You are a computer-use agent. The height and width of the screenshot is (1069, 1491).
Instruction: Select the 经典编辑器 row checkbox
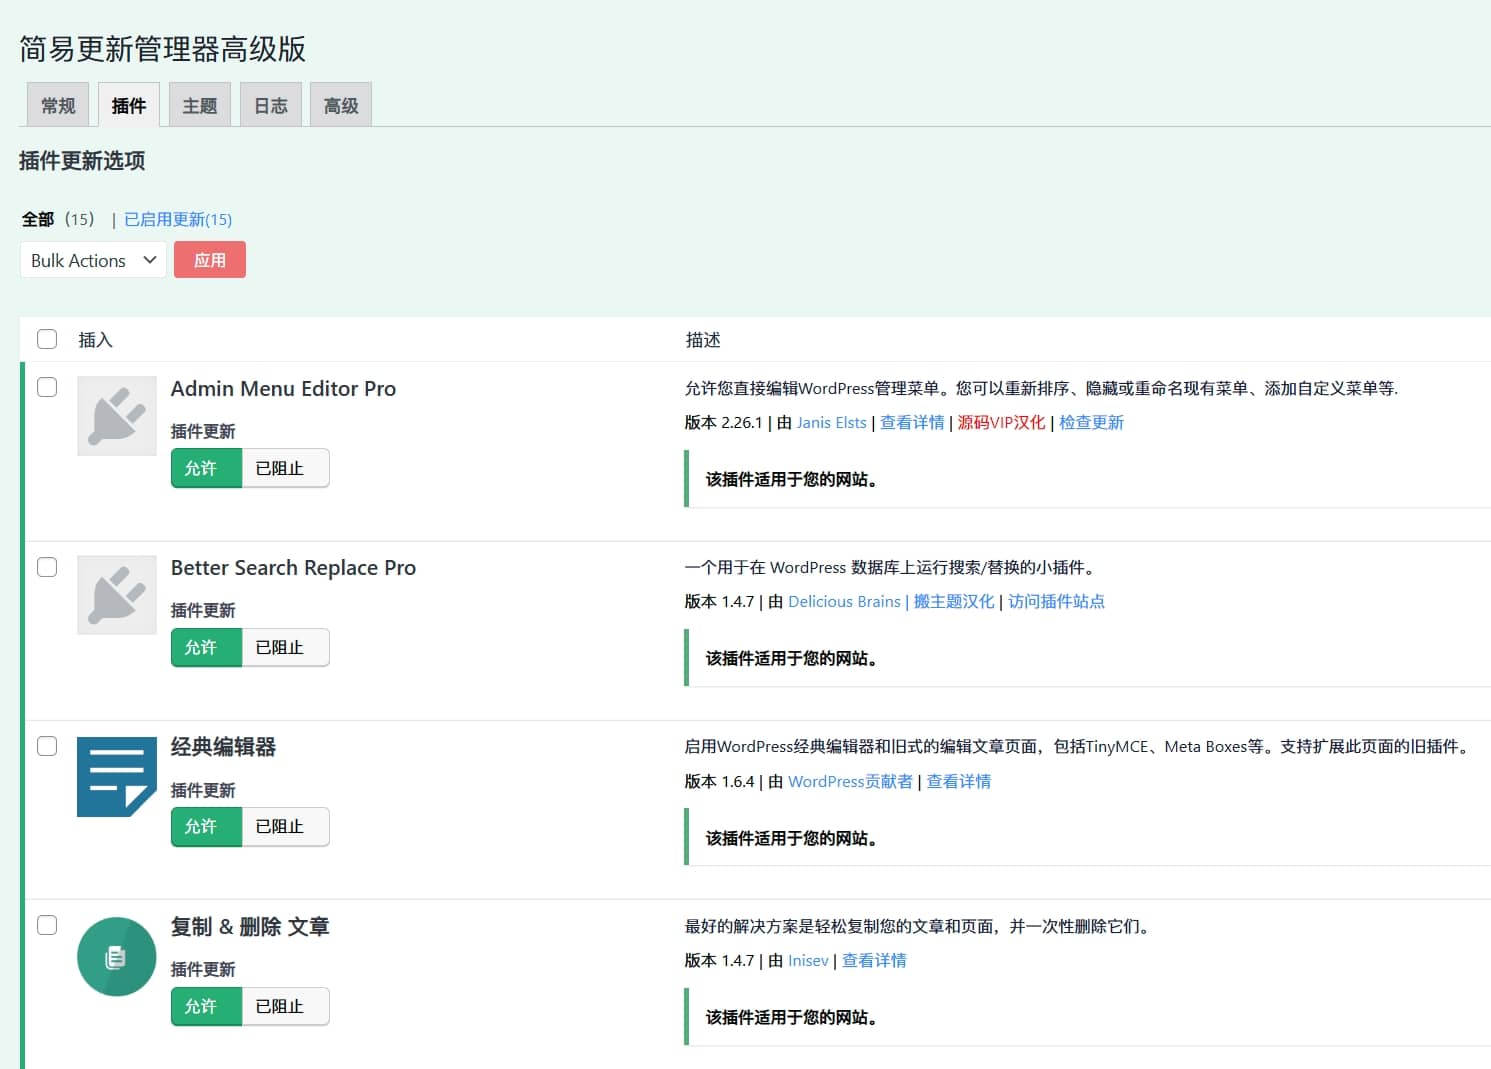pos(47,746)
